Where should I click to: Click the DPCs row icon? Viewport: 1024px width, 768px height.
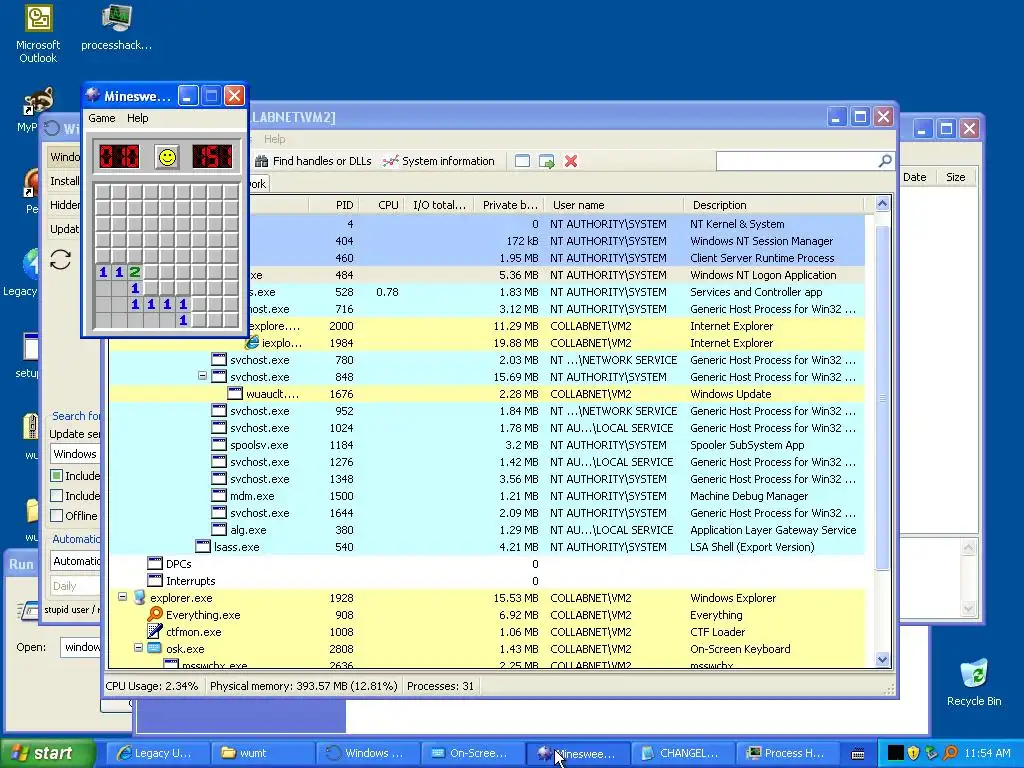[155, 564]
